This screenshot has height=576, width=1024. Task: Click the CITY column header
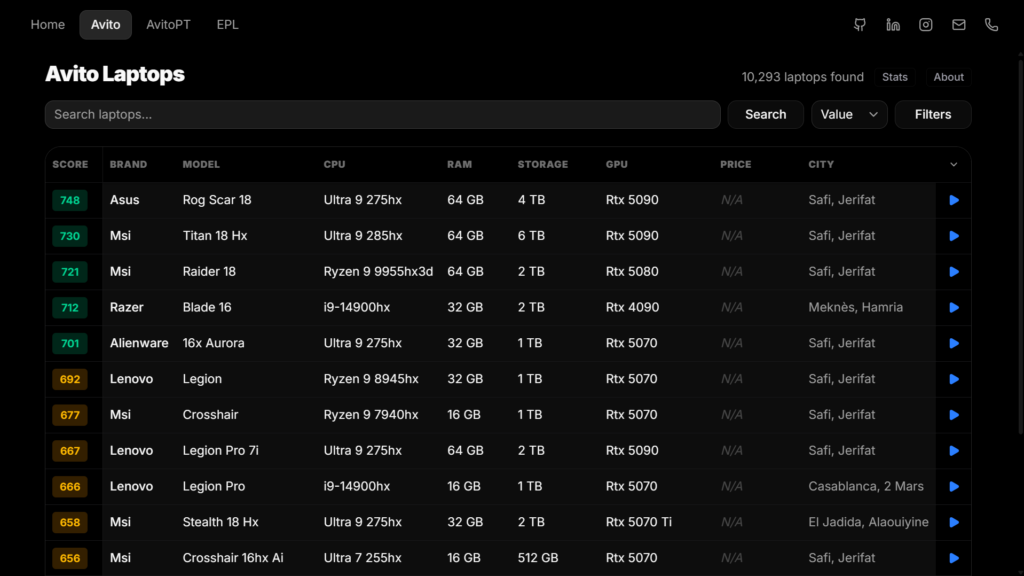click(x=821, y=165)
